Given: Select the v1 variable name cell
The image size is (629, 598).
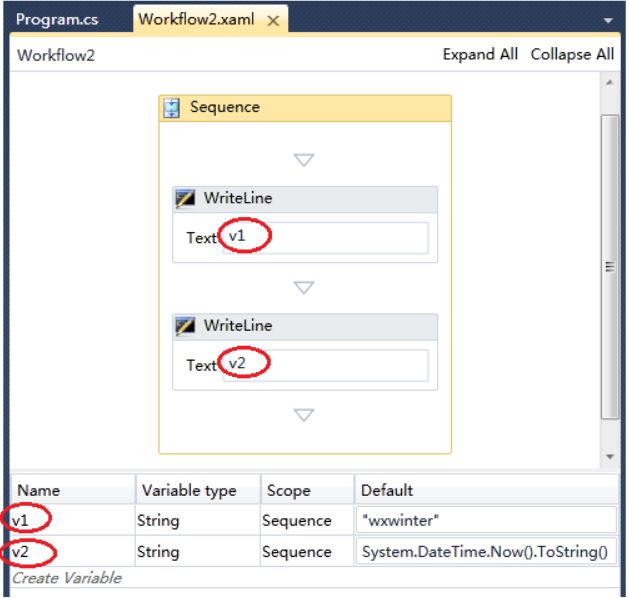Looking at the screenshot, I should [73, 520].
